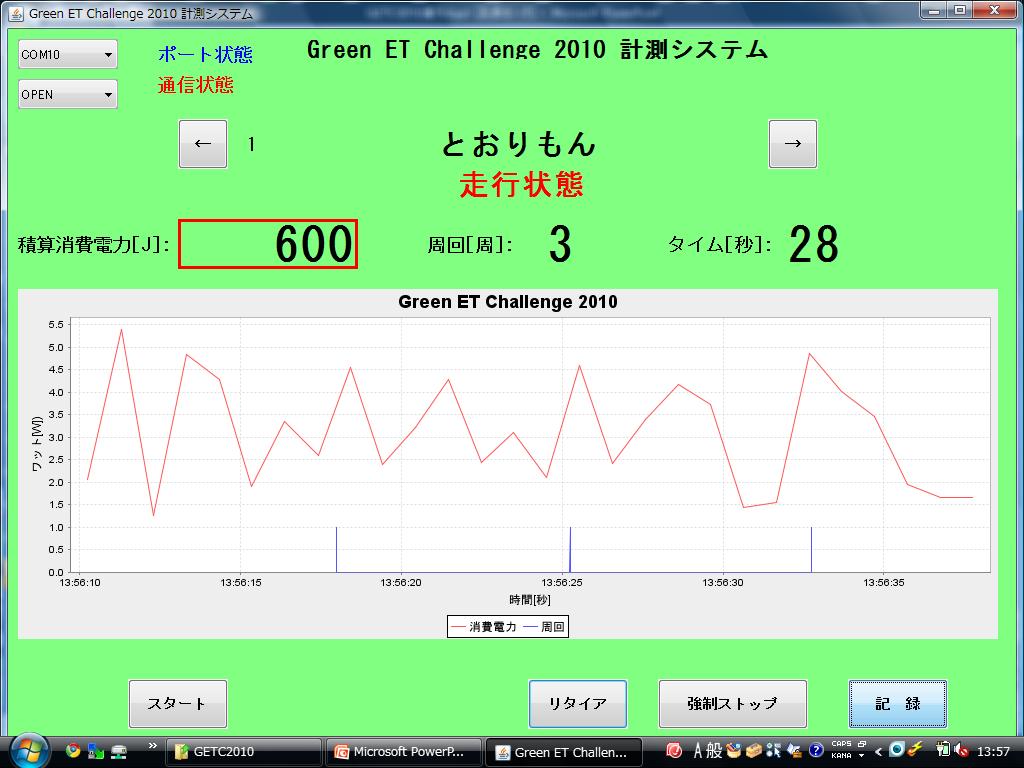The image size is (1024, 768).
Task: Click the IME help question mark icon
Action: 816,751
